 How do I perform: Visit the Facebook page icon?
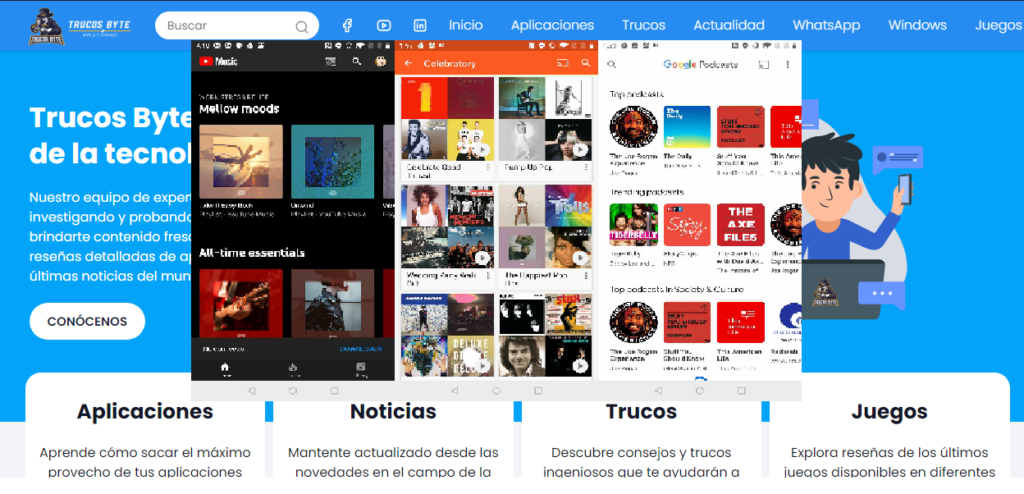pyautogui.click(x=347, y=25)
